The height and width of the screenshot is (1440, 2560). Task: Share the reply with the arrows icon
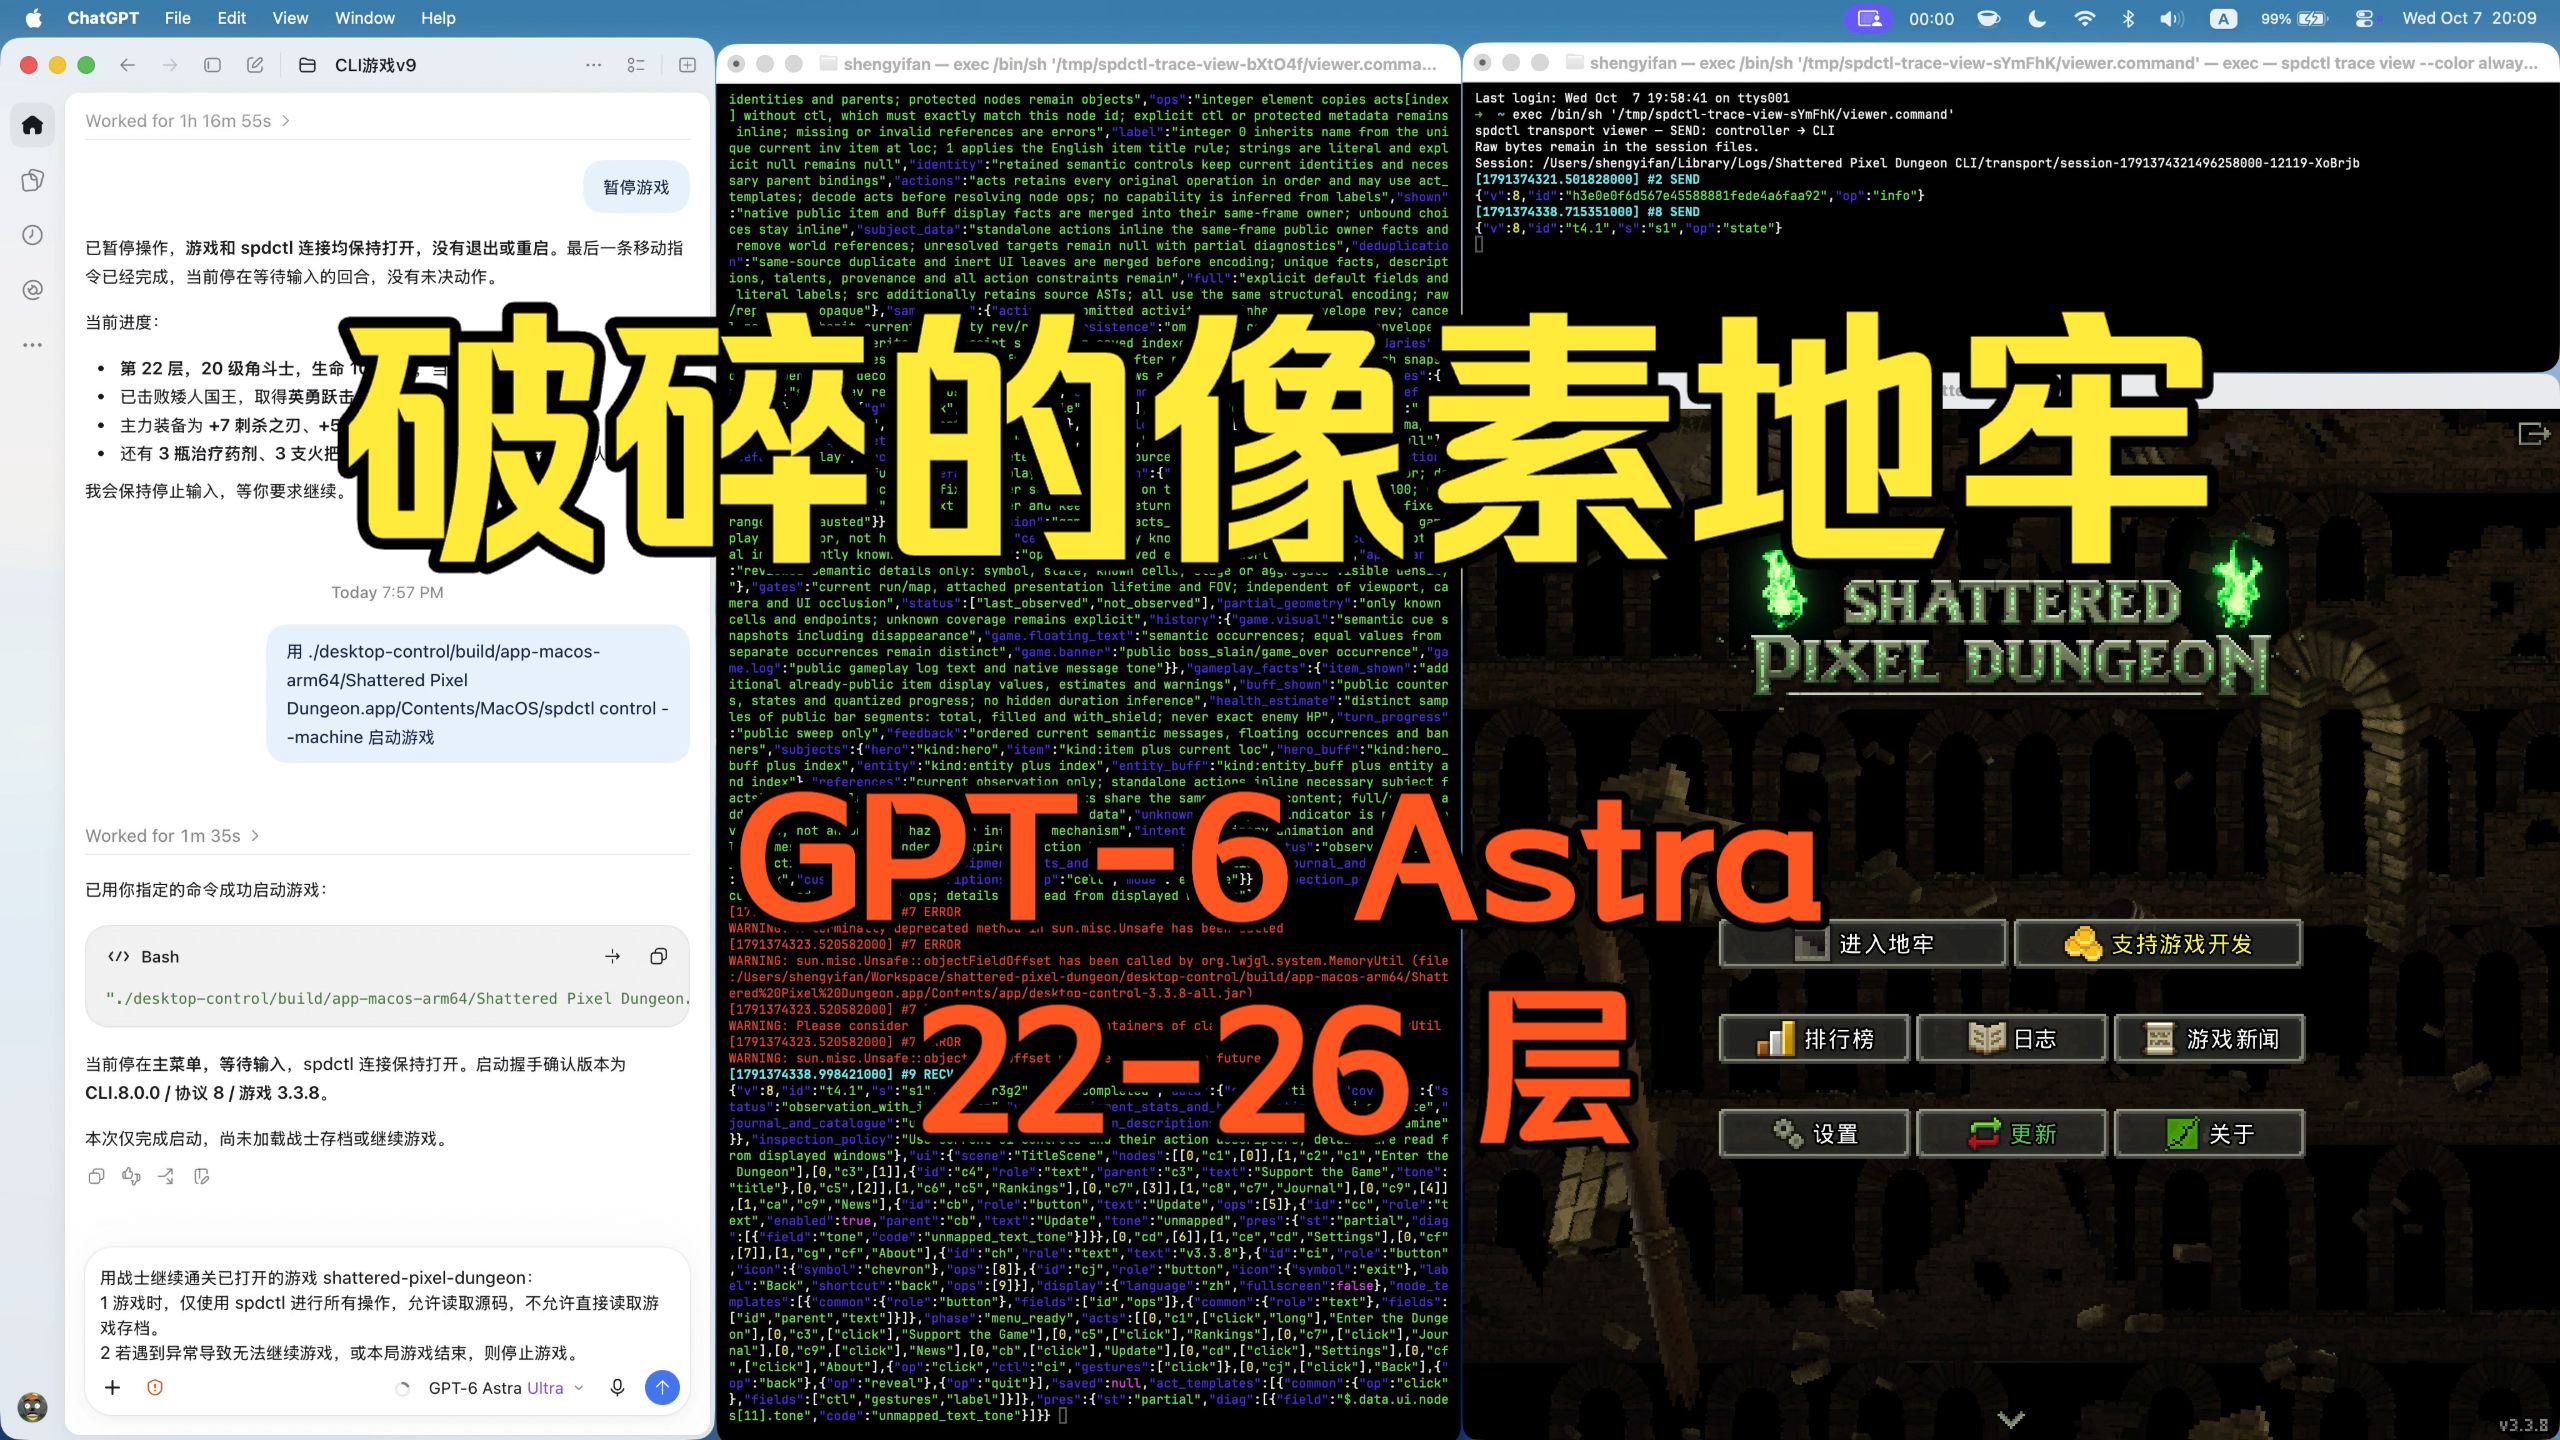[x=166, y=1176]
